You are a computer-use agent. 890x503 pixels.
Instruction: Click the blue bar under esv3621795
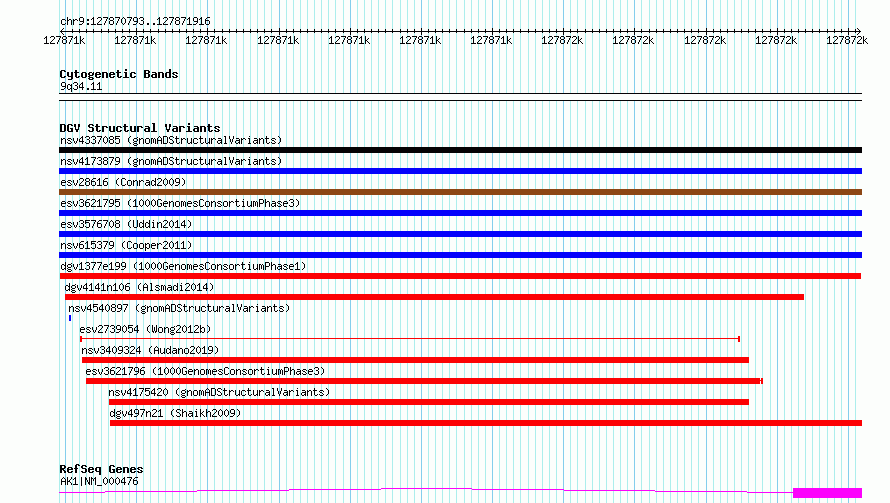click(x=460, y=213)
